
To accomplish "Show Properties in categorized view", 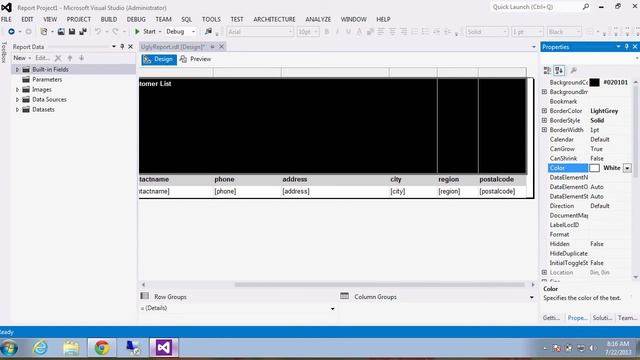I will pos(547,70).
